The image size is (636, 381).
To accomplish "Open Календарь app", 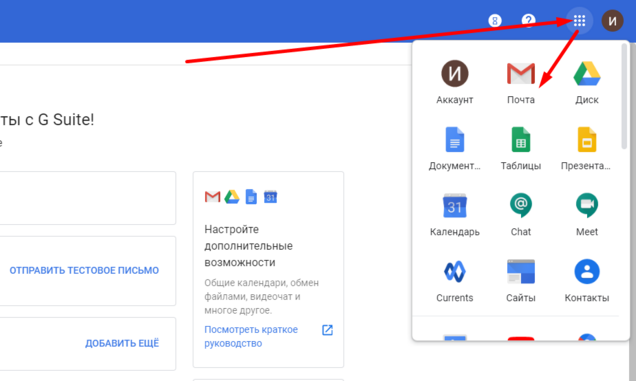I will pyautogui.click(x=455, y=215).
